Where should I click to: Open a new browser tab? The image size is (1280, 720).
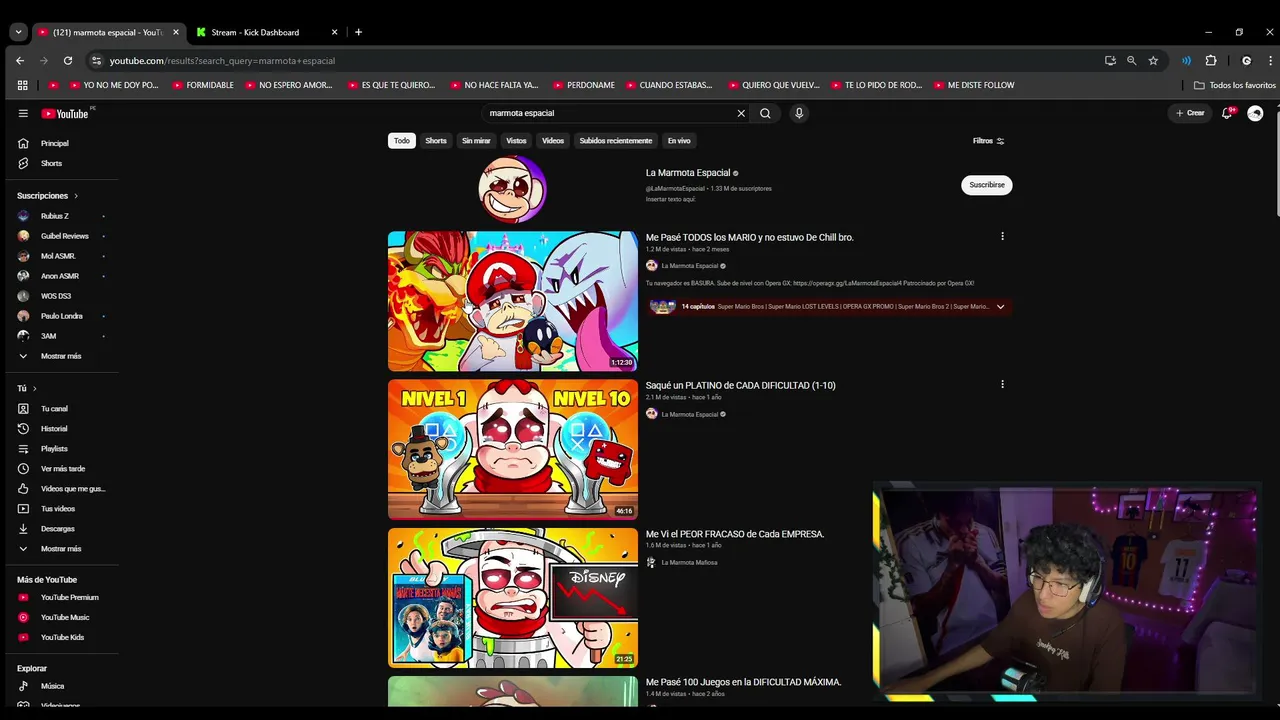pyautogui.click(x=358, y=32)
